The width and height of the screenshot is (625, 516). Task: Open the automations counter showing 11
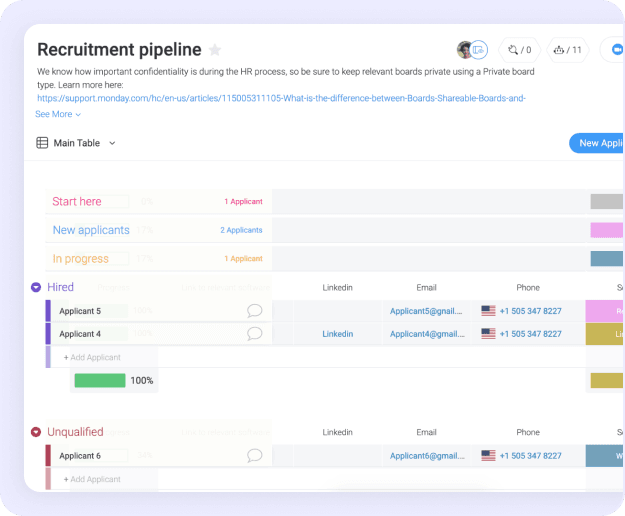pos(567,49)
